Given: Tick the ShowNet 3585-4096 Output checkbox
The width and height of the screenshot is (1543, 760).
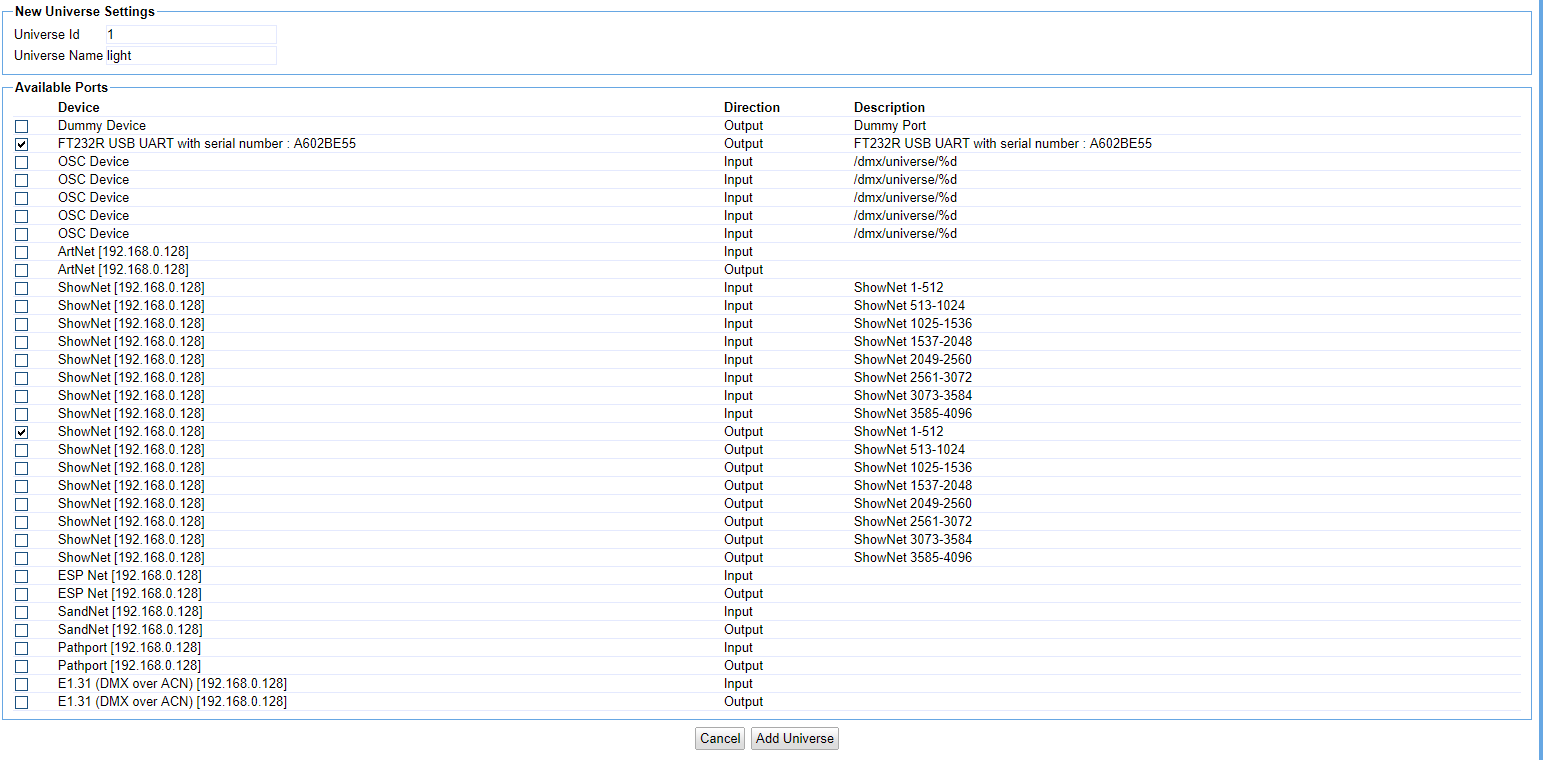Looking at the screenshot, I should pos(21,558).
